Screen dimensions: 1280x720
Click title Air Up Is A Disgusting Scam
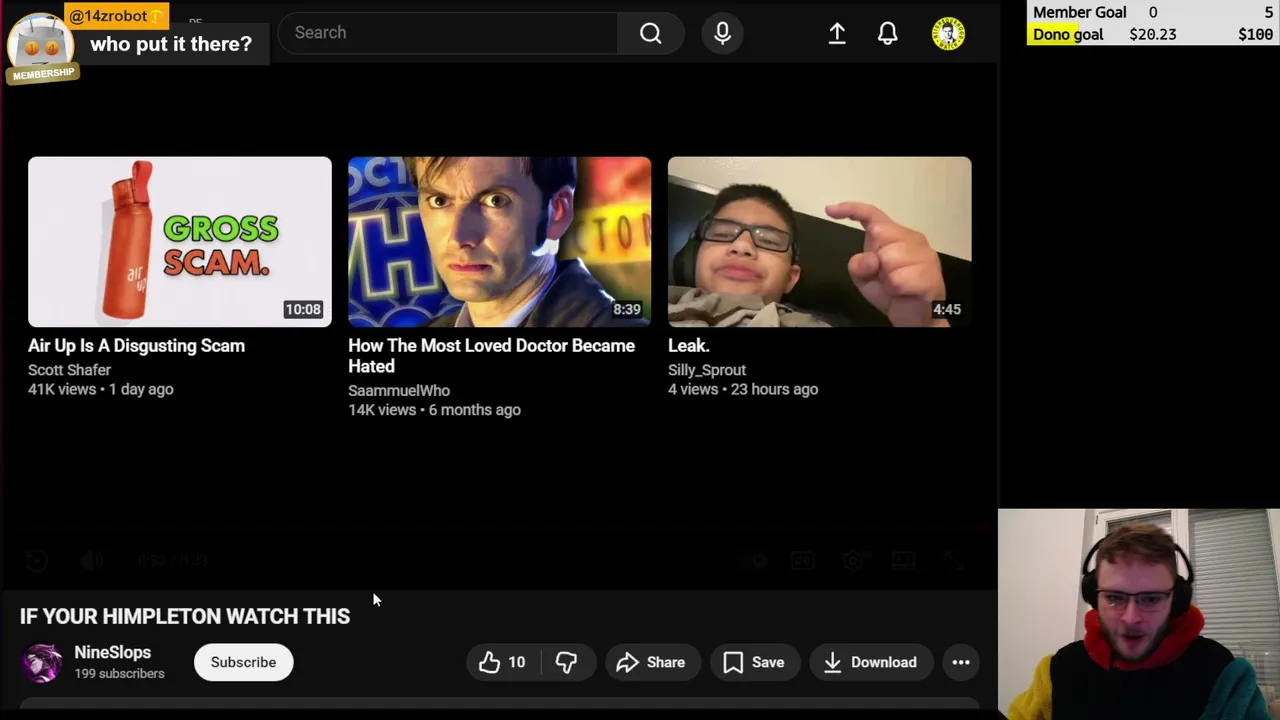coord(136,346)
